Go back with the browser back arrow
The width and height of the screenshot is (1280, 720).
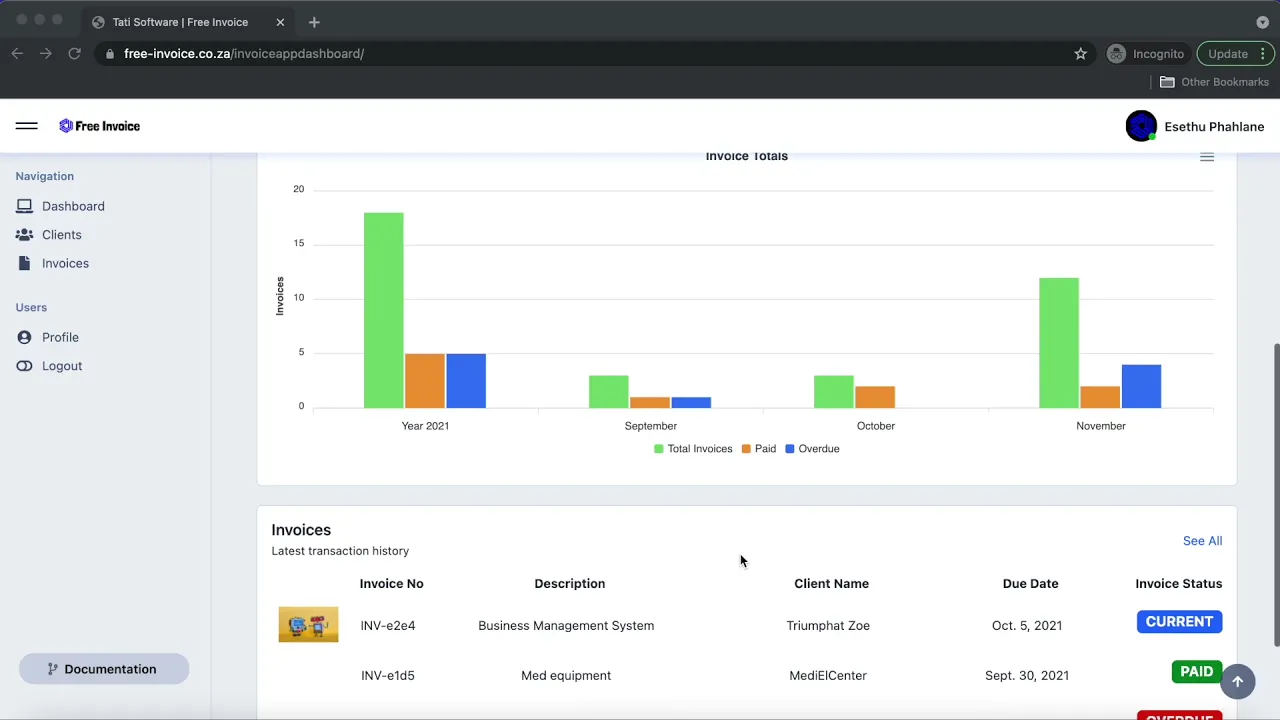point(17,54)
